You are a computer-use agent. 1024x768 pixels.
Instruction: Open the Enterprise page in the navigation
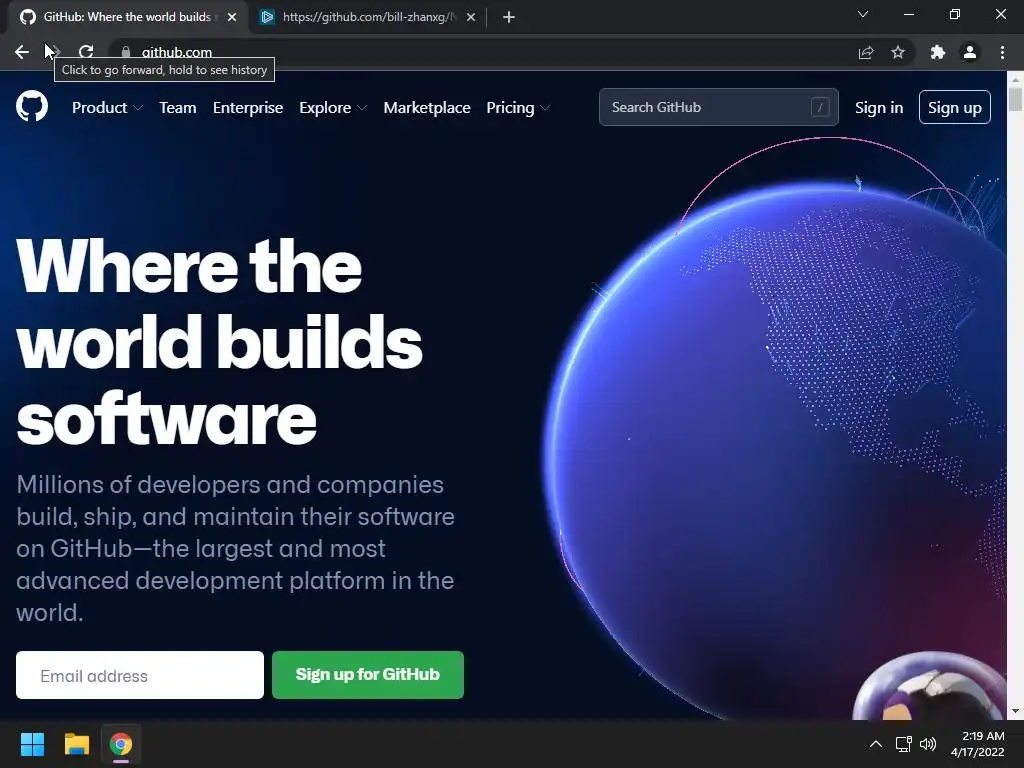pyautogui.click(x=248, y=108)
